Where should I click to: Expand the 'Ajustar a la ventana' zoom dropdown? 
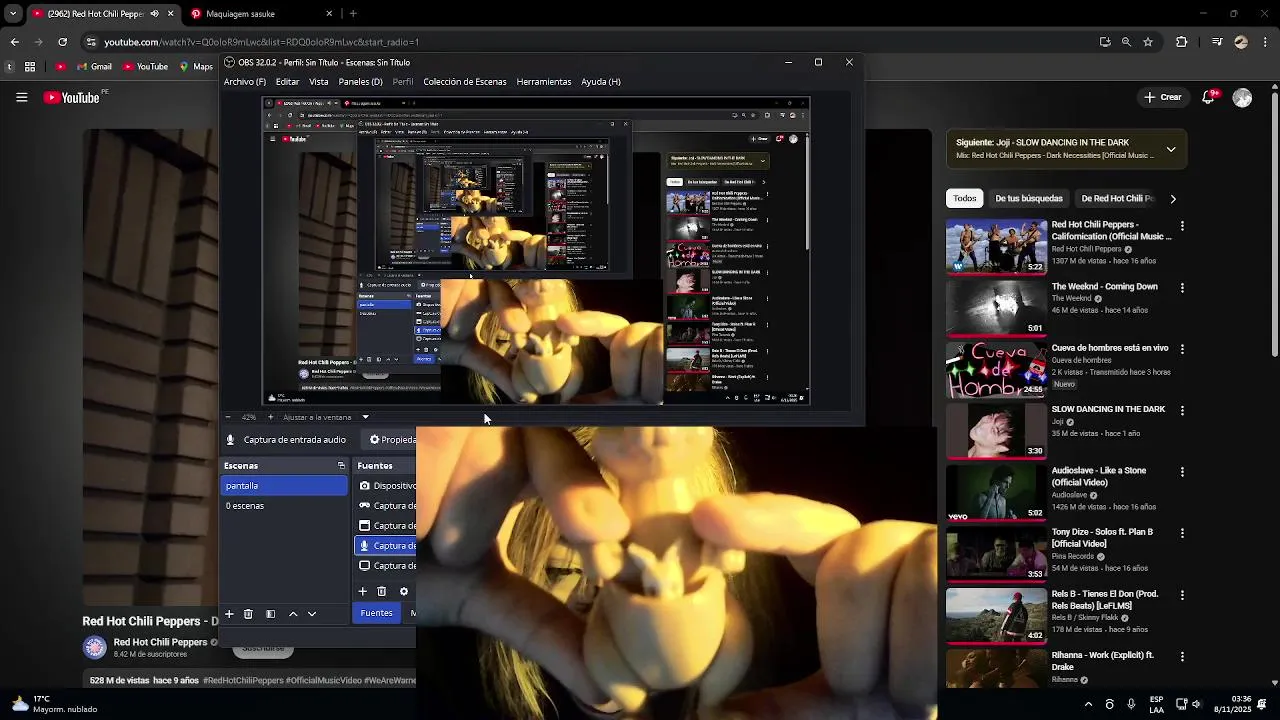(365, 417)
